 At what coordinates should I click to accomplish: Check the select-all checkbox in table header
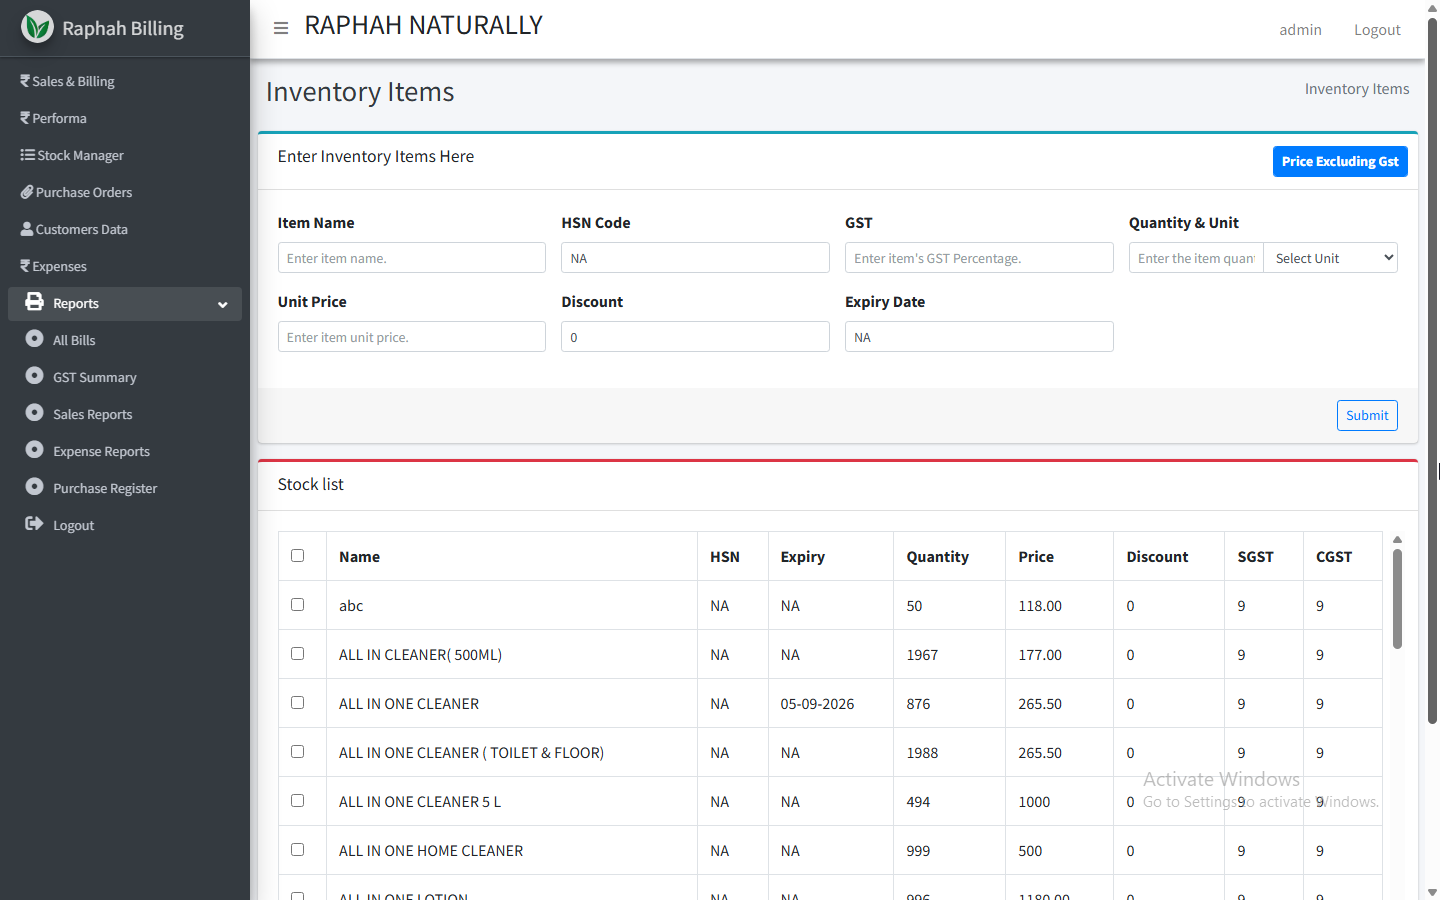297,556
